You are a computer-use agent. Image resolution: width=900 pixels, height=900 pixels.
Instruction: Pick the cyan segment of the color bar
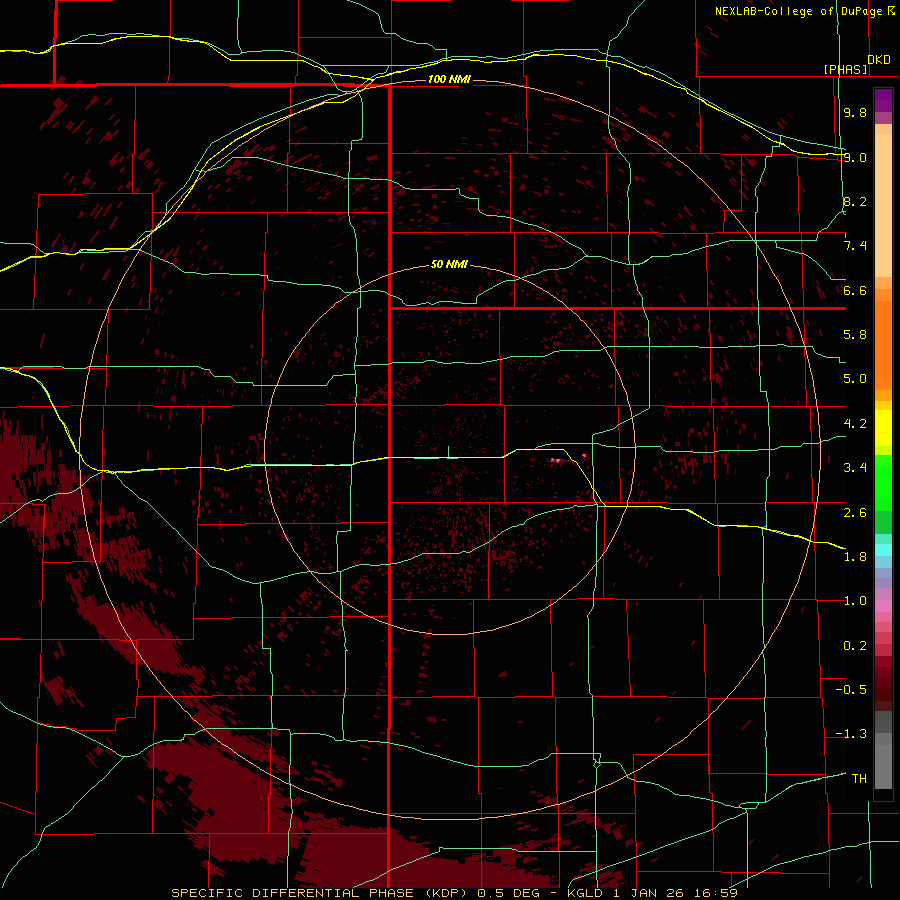(883, 550)
